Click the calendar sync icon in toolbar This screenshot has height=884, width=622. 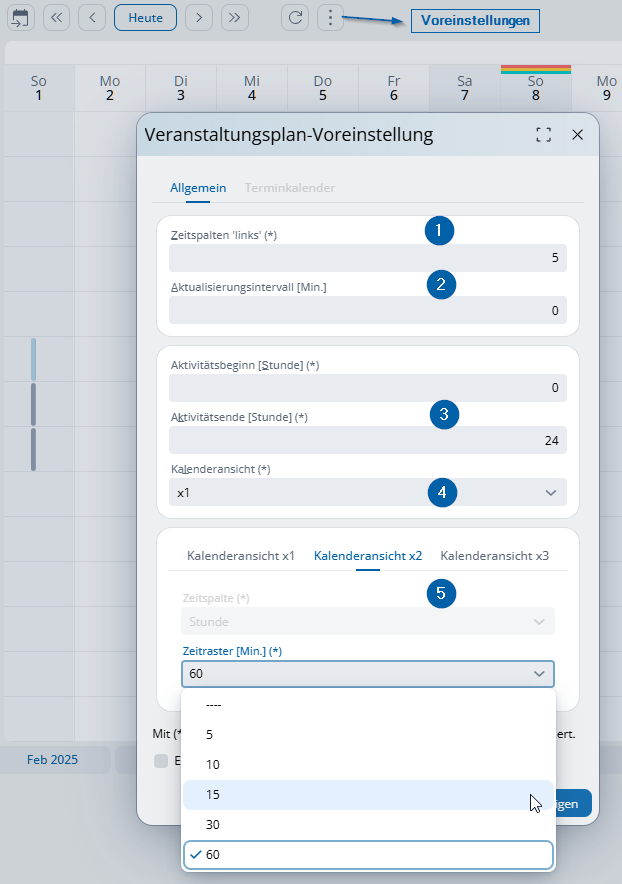[20, 17]
